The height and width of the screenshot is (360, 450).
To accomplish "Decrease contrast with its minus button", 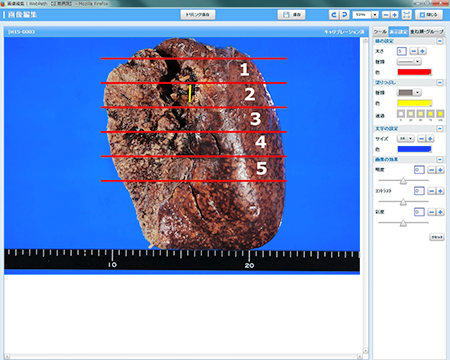I will point(432,191).
